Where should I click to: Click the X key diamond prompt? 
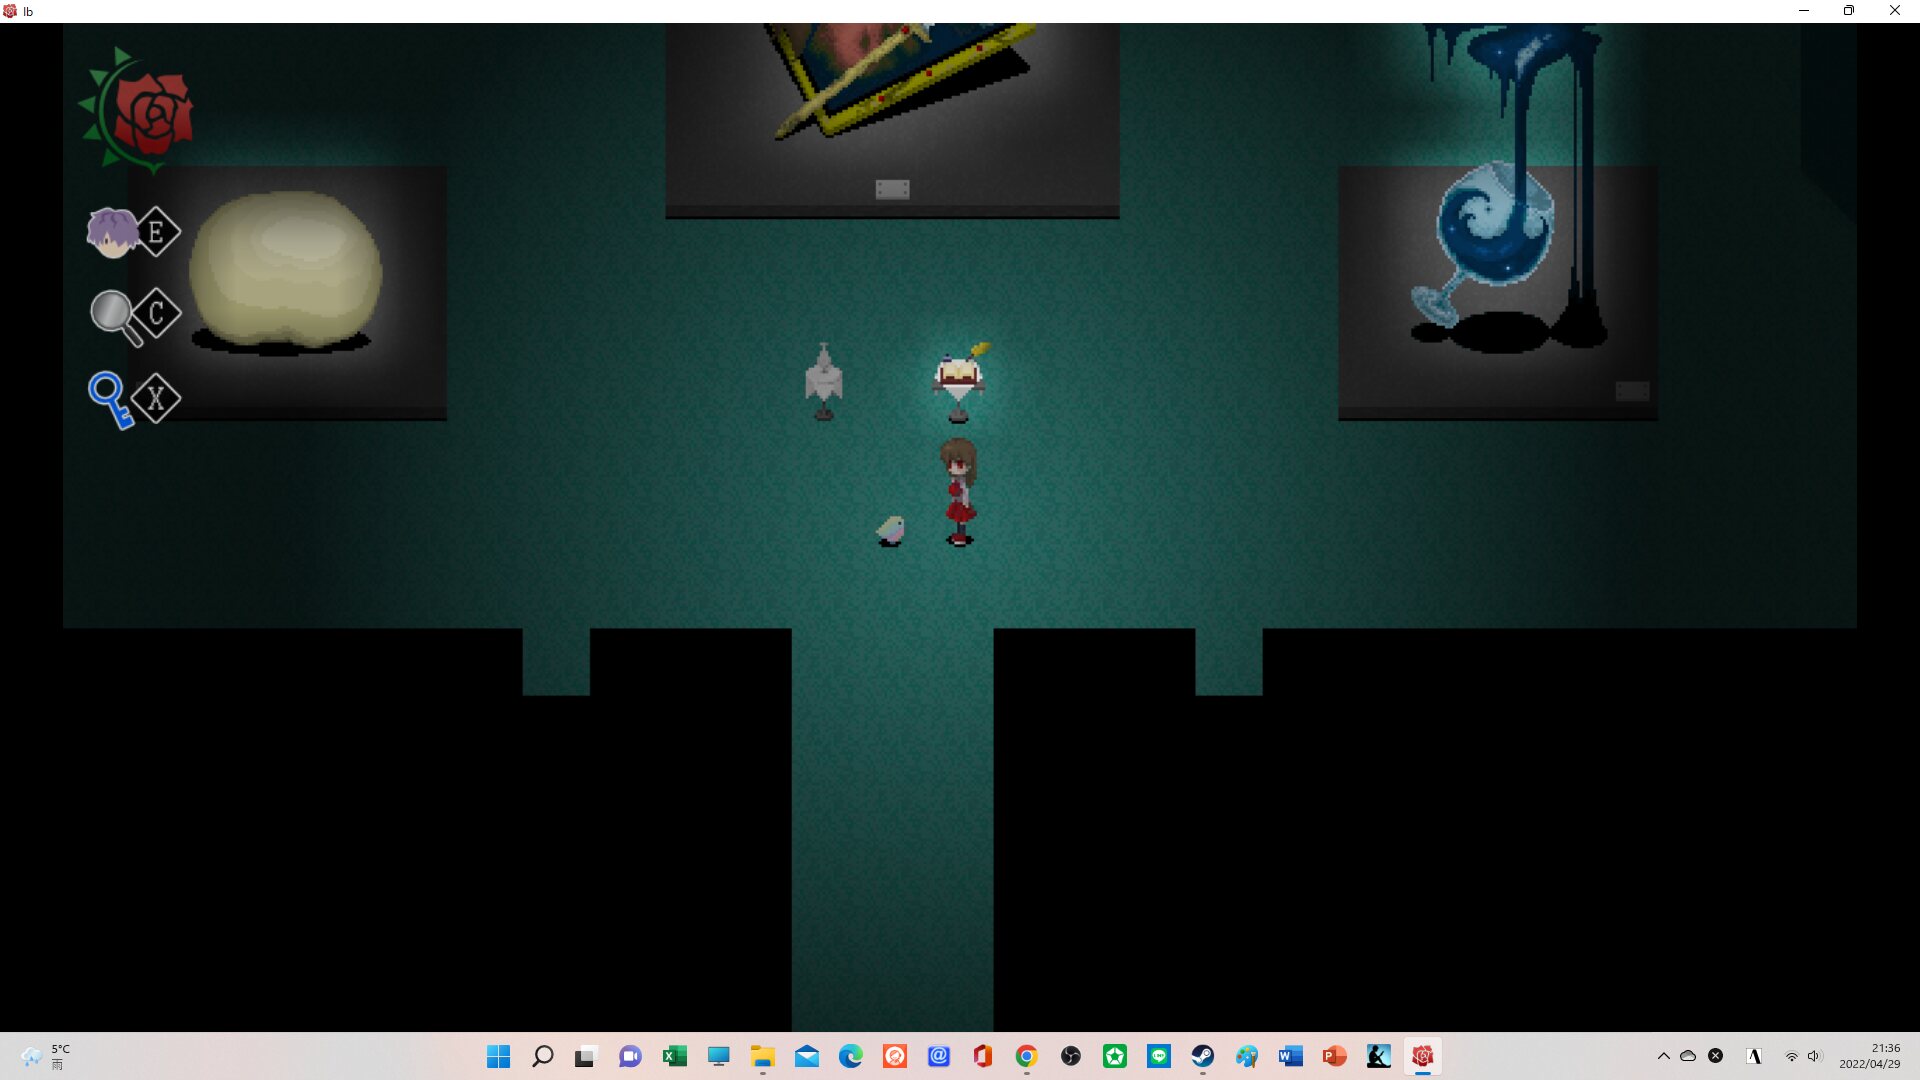pos(157,399)
